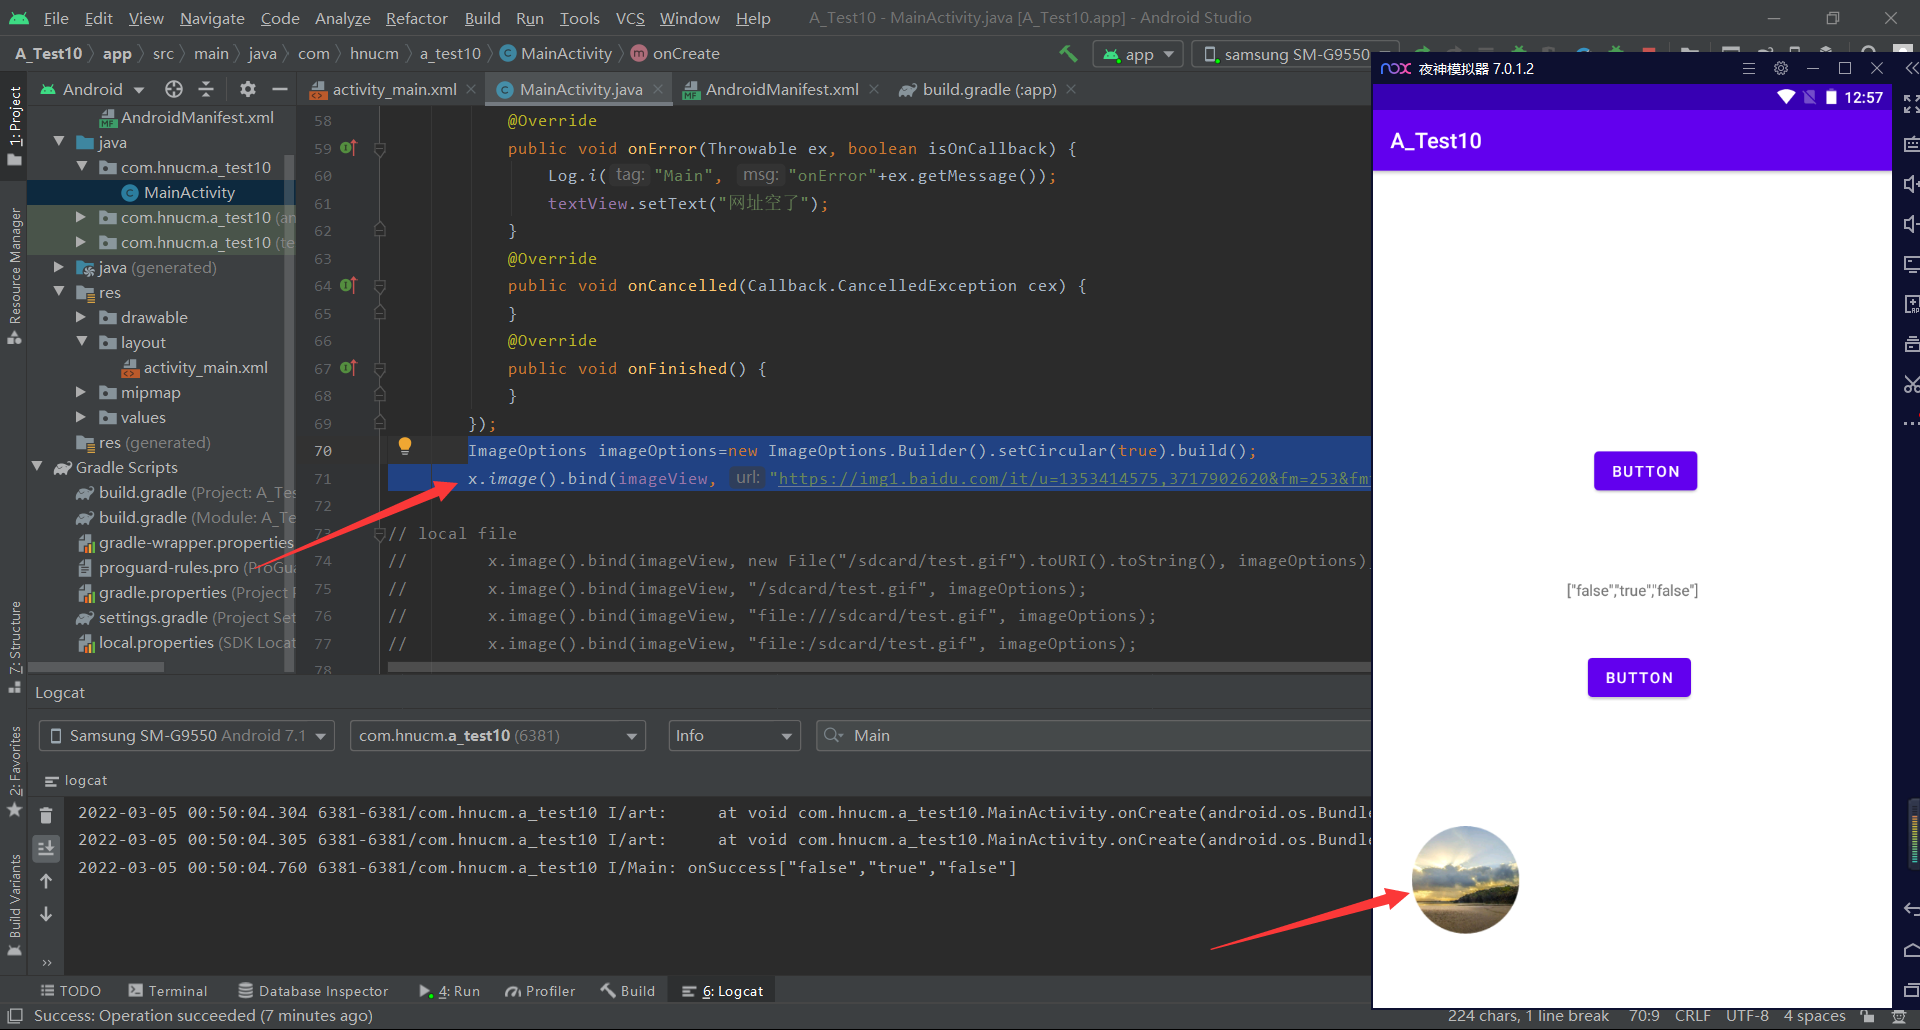Click Nox scissors screenshot icon
The width and height of the screenshot is (1920, 1030).
1911,384
